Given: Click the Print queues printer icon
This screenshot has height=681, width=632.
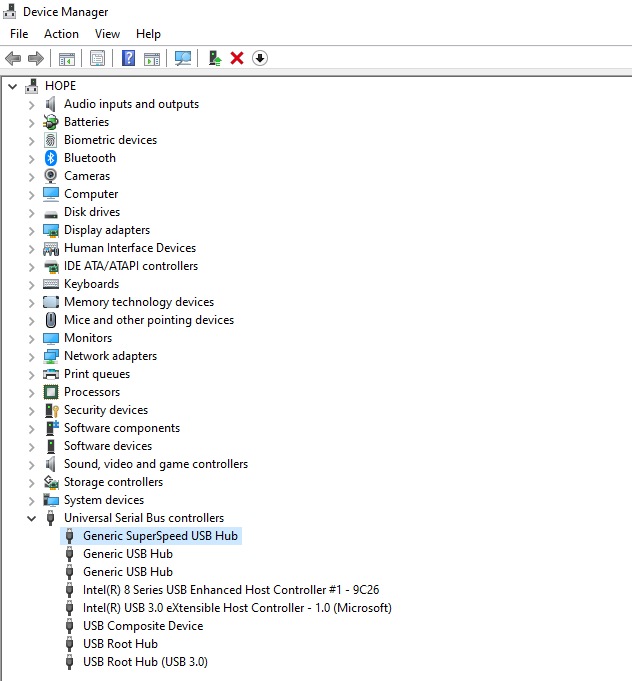Looking at the screenshot, I should 51,374.
